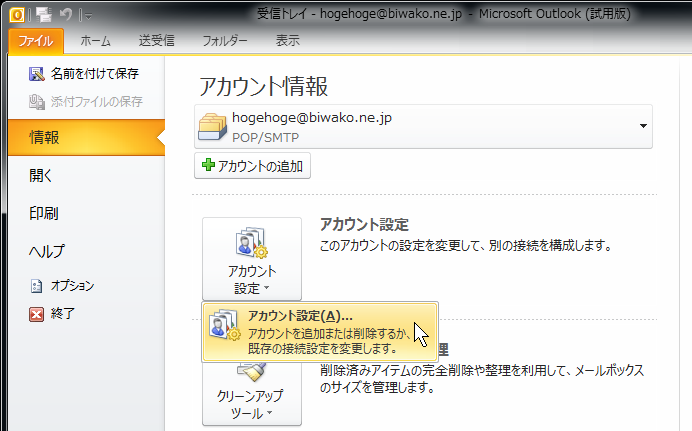Viewport: 692px width, 431px height.
Task: Click the undo arrow in quick access toolbar
Action: (66, 15)
